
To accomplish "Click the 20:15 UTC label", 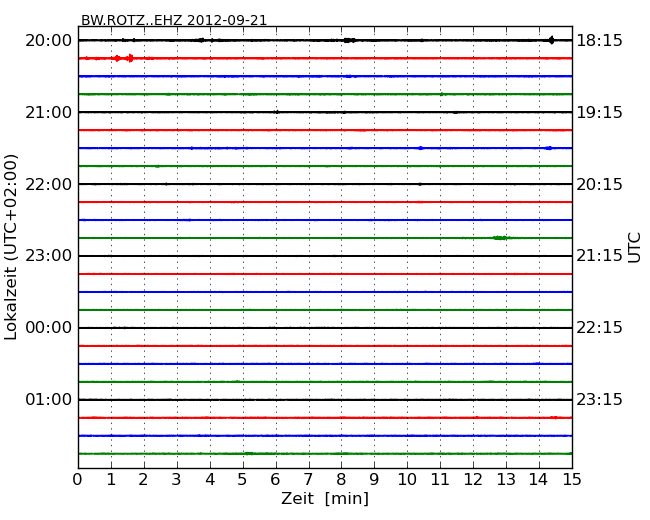I will pyautogui.click(x=599, y=184).
